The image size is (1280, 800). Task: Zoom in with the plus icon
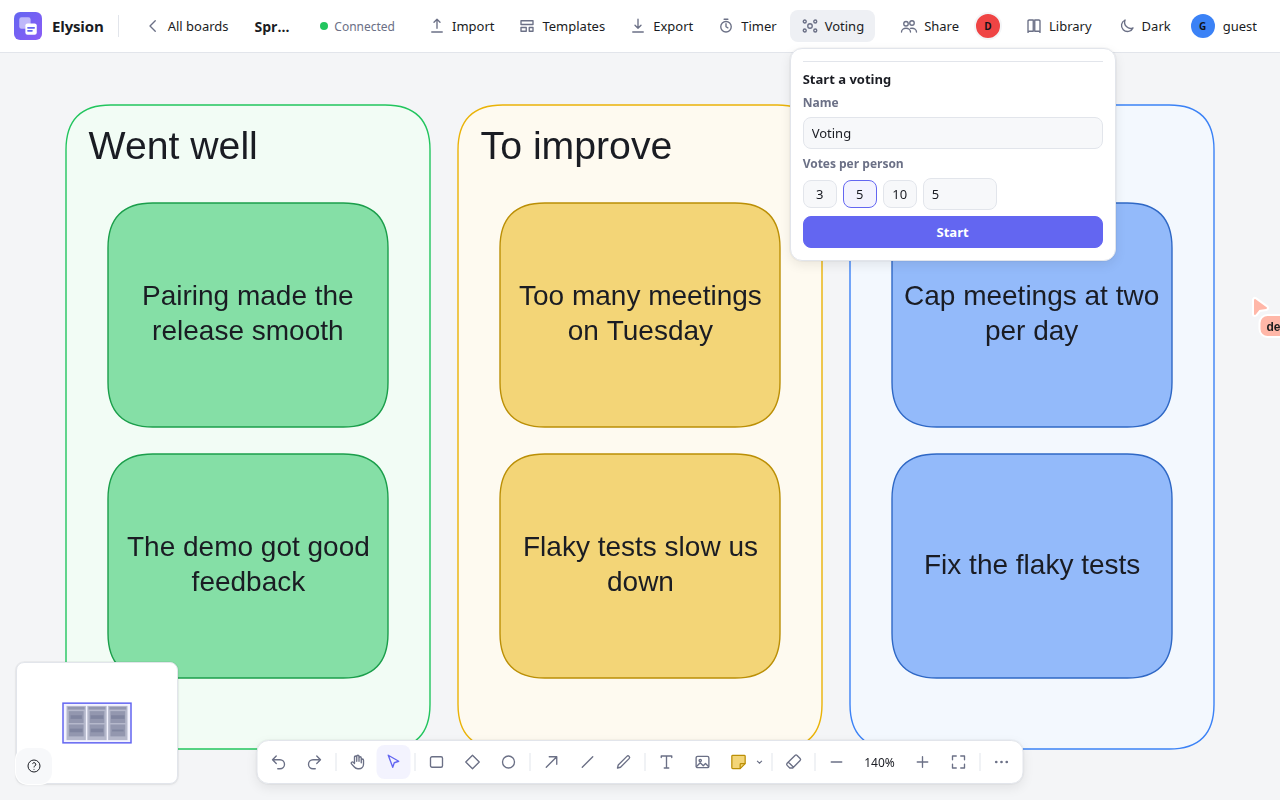click(922, 762)
